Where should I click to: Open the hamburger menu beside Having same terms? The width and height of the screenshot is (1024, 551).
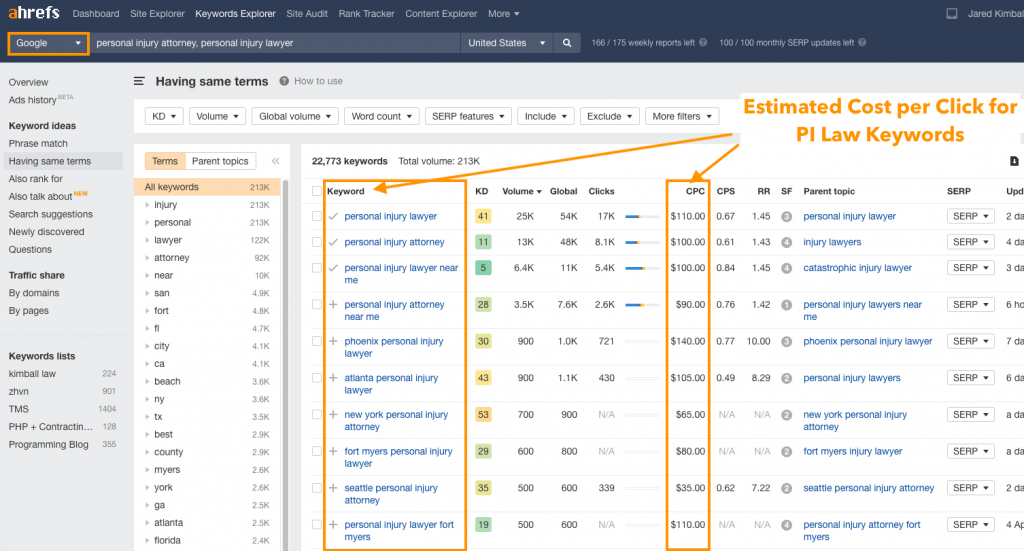pyautogui.click(x=139, y=81)
